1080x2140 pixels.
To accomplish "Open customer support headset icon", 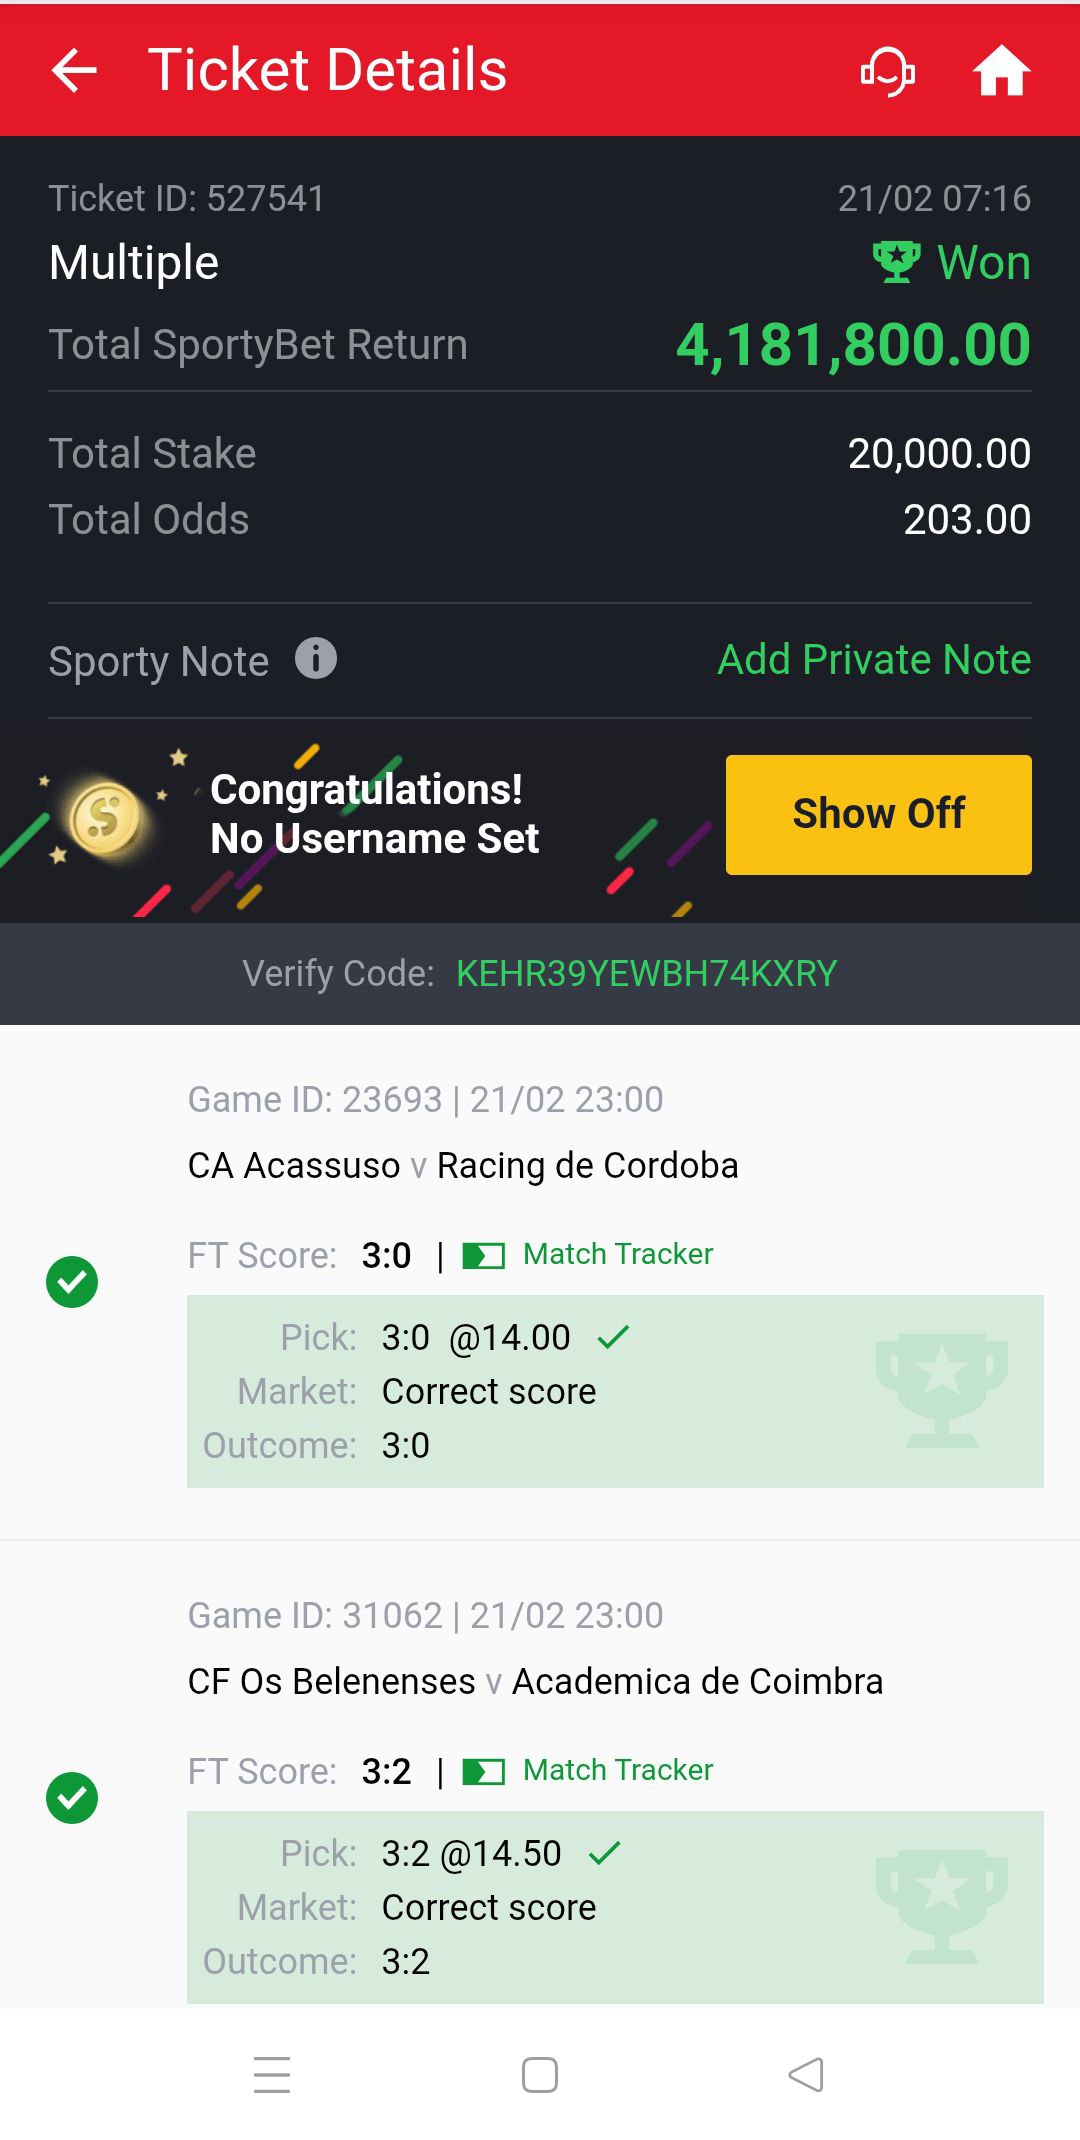I will coord(888,71).
